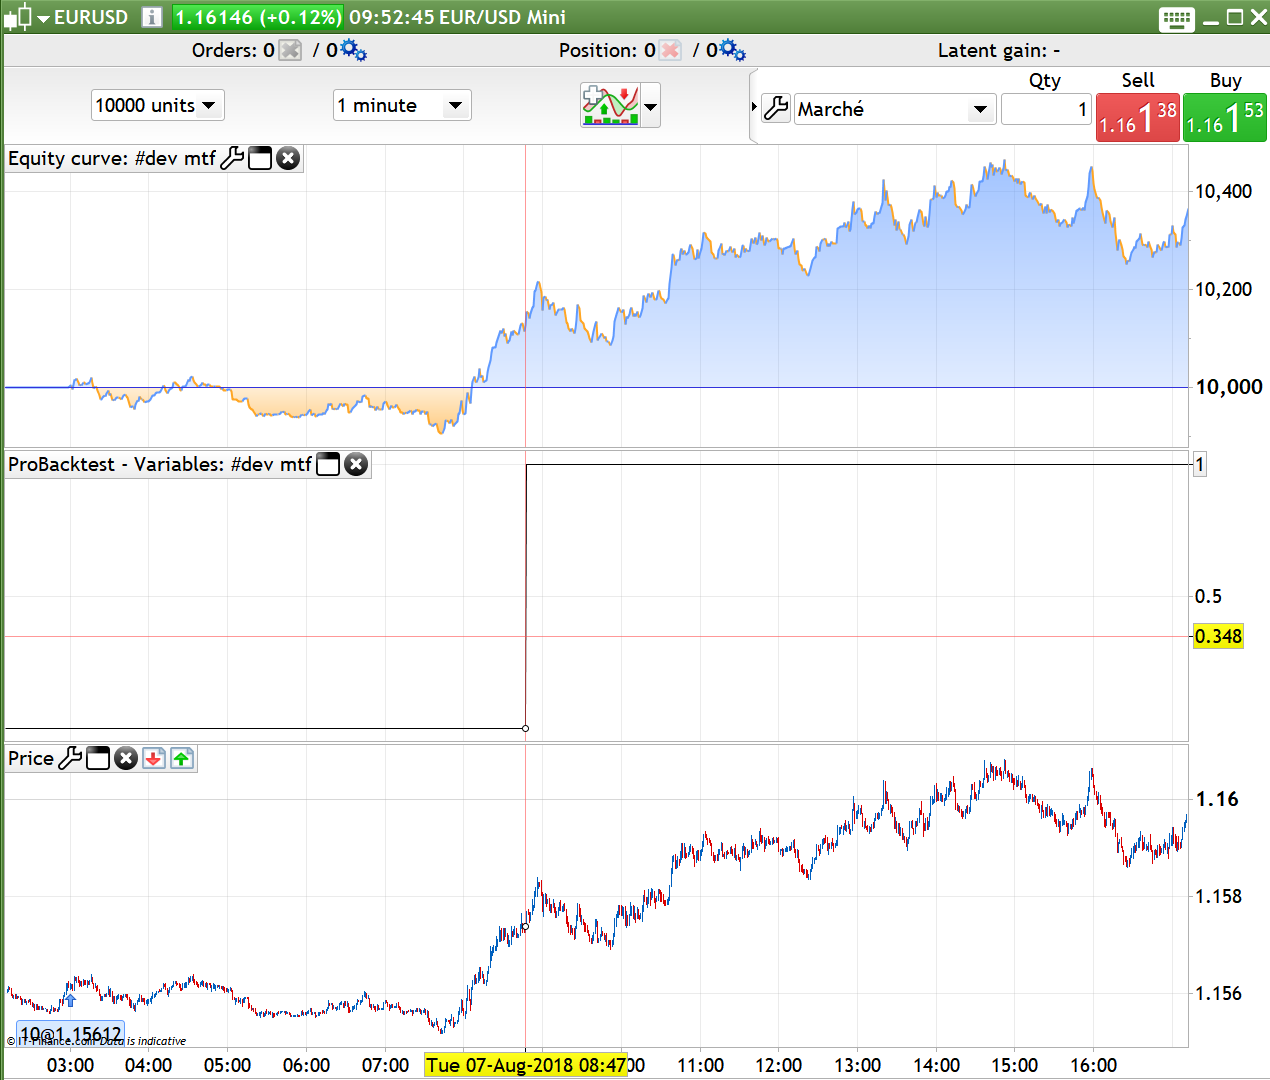
Task: Click the Qty input field
Action: click(1046, 109)
